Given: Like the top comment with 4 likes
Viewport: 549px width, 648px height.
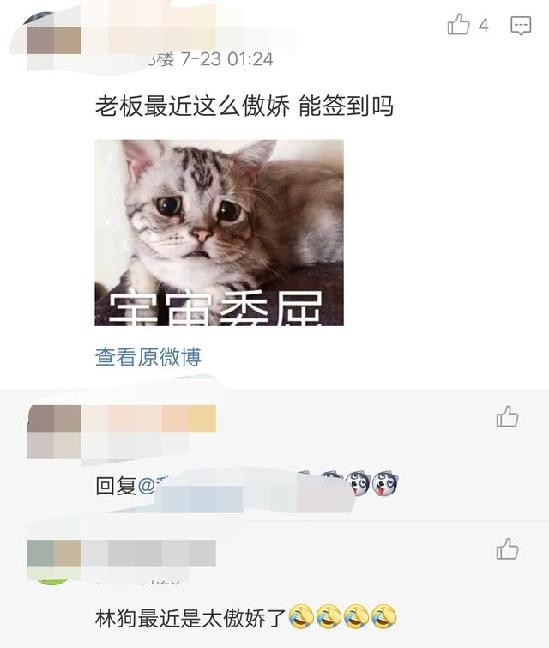Looking at the screenshot, I should click(458, 24).
